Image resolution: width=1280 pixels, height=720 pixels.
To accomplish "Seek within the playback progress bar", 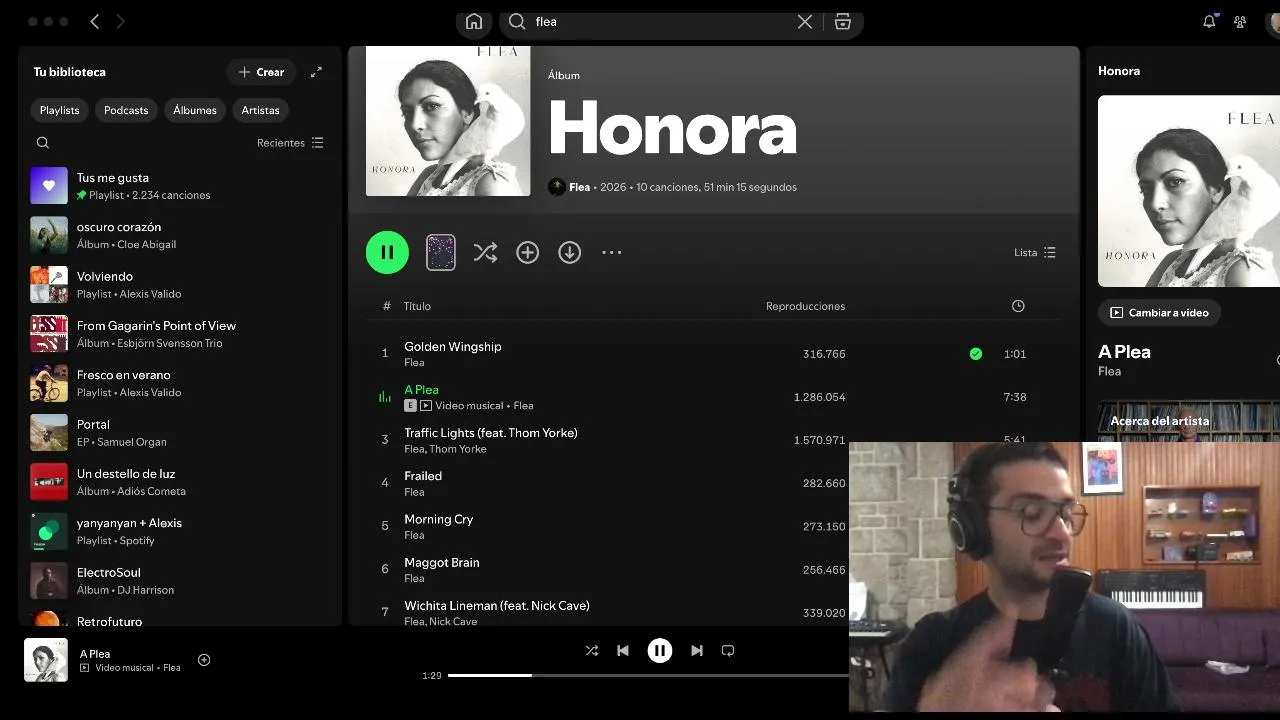I will point(648,675).
